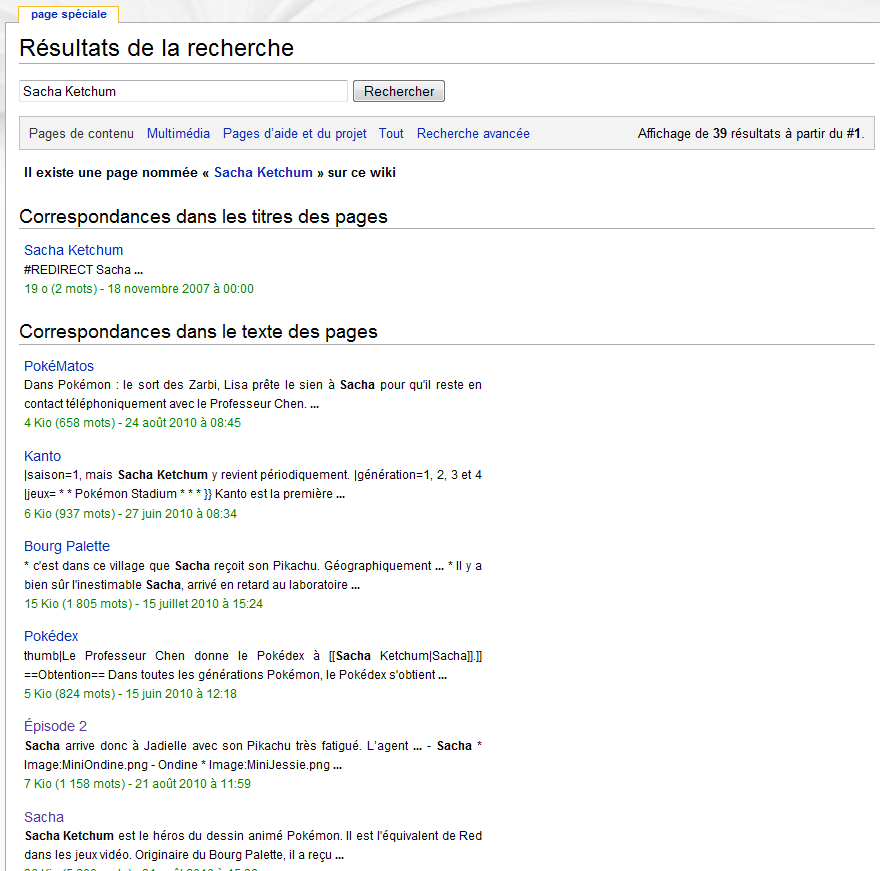Click the PokéMatos snippet 'Dans Pokémon : le sort des Zarbi'
Viewport: 880px width, 871px height.
pyautogui.click(x=253, y=395)
